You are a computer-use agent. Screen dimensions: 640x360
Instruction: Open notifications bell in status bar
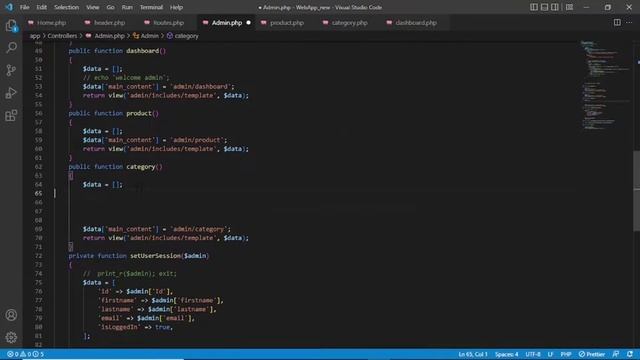(x=630, y=354)
